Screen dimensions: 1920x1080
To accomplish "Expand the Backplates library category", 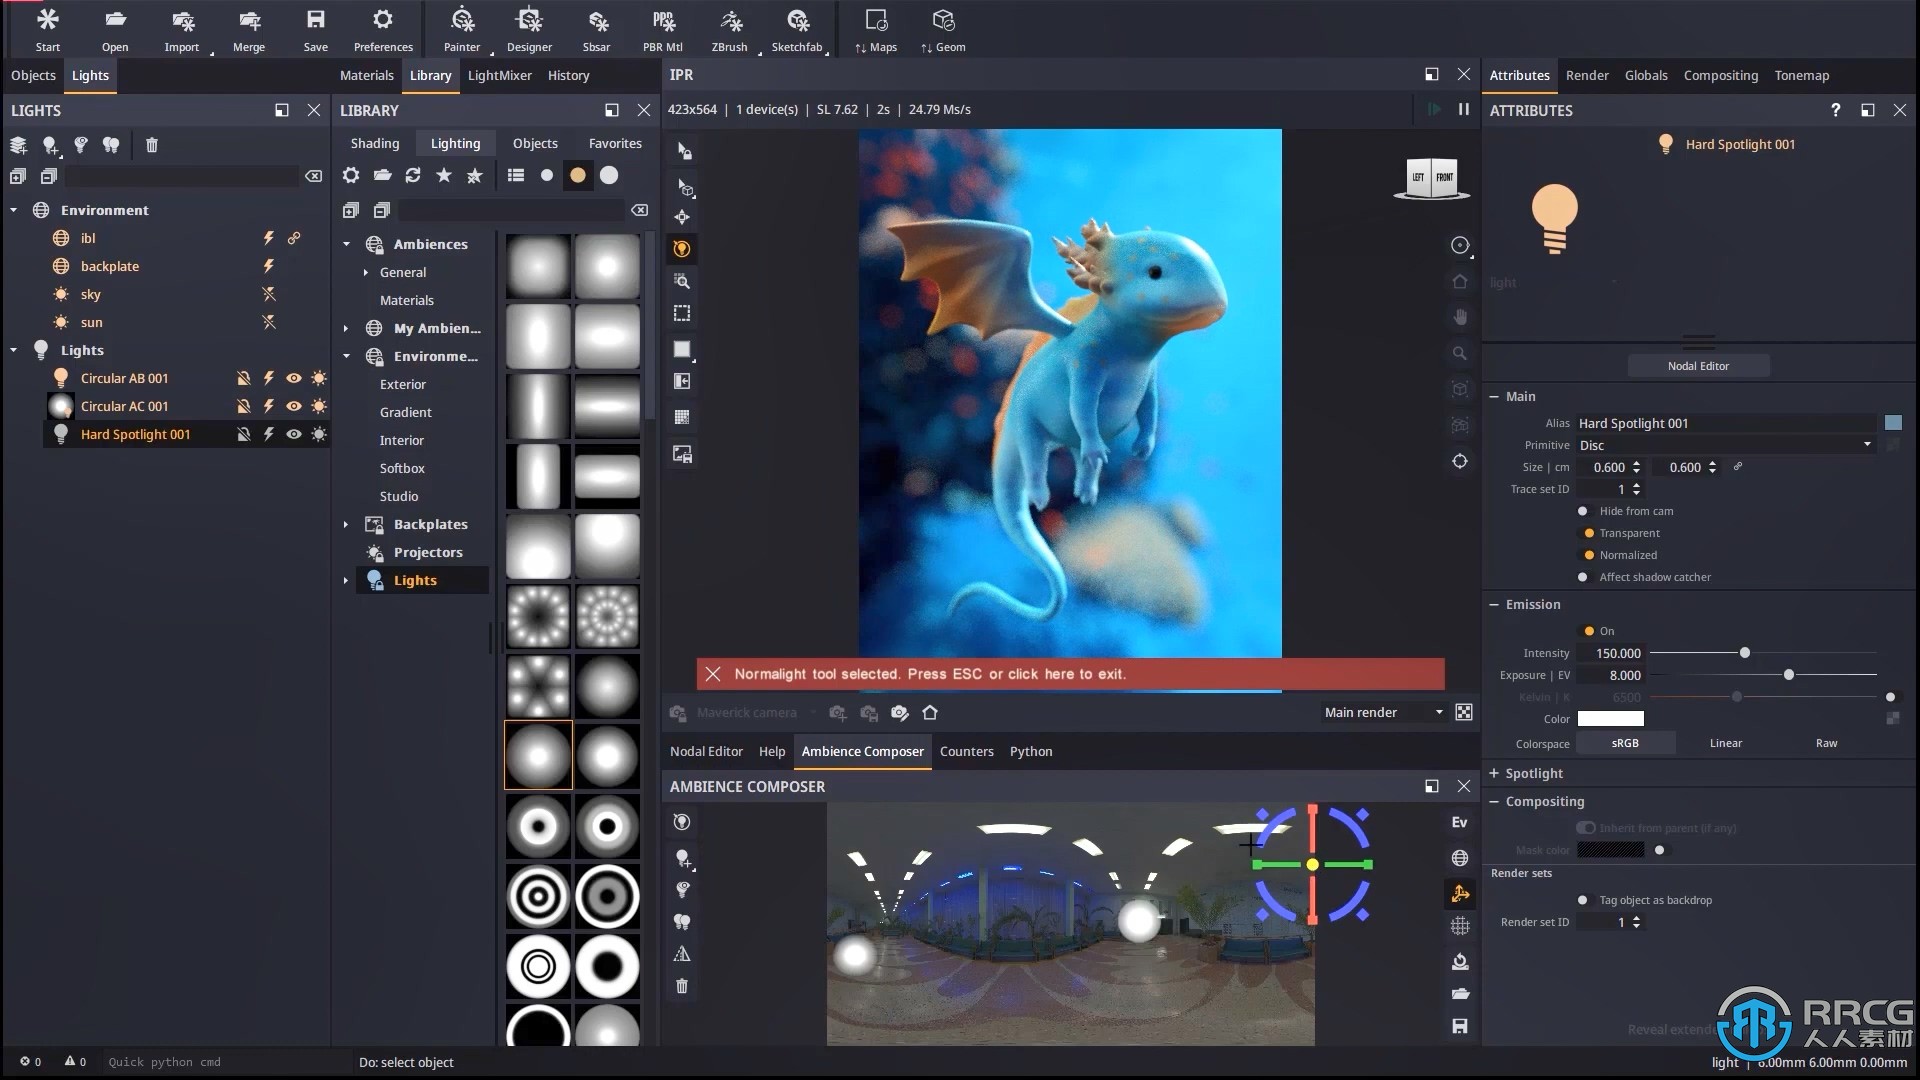I will click(345, 524).
